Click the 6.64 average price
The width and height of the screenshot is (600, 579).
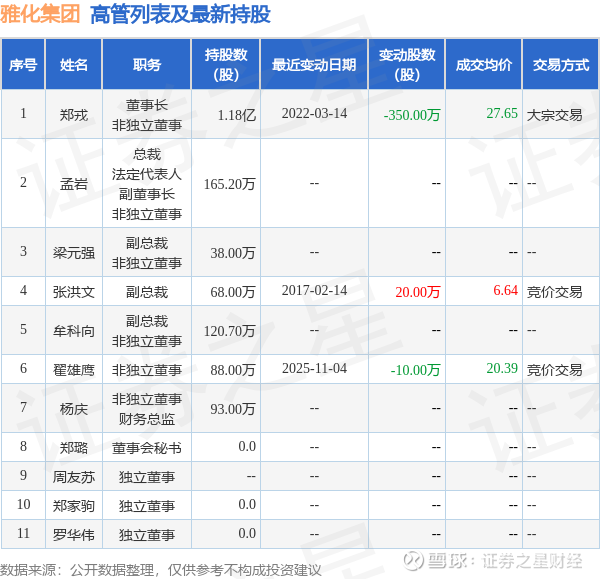click(505, 290)
